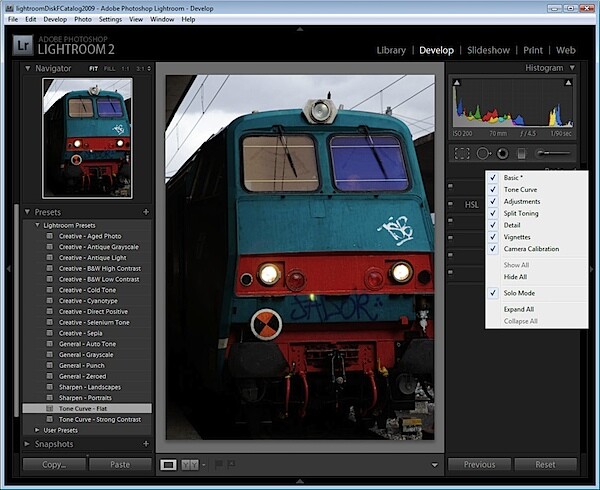The height and width of the screenshot is (490, 600).
Task: Click the preset icon beside Creative - Cold Tone
Action: [50, 290]
